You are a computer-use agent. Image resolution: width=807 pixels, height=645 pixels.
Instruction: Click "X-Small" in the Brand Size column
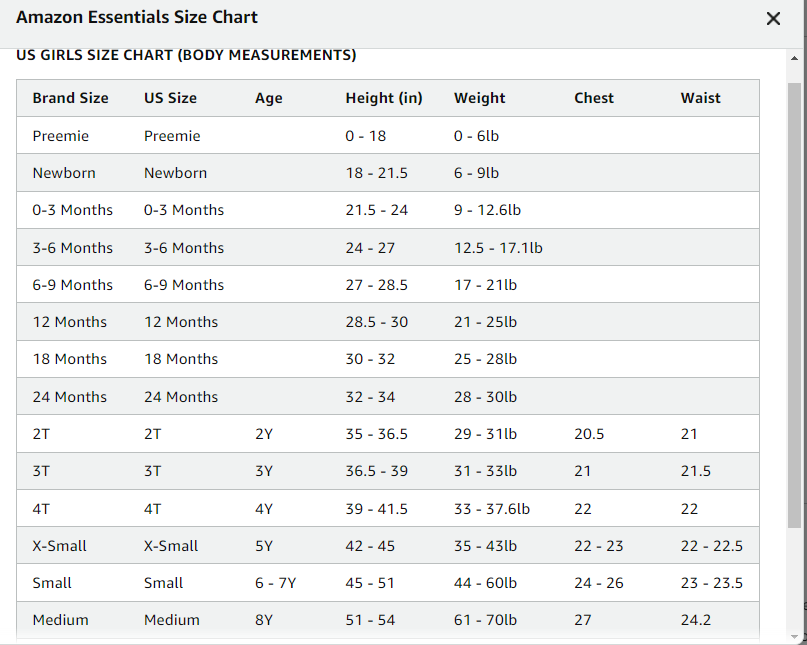click(x=59, y=546)
